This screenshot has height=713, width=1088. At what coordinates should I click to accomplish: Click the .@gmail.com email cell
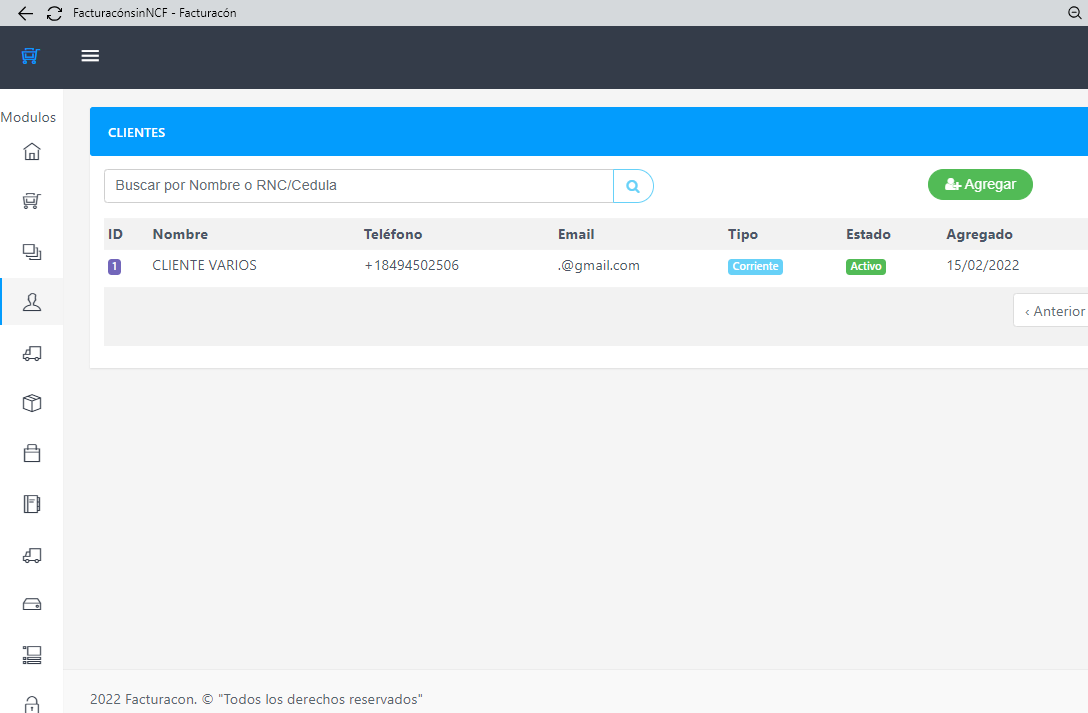(599, 266)
